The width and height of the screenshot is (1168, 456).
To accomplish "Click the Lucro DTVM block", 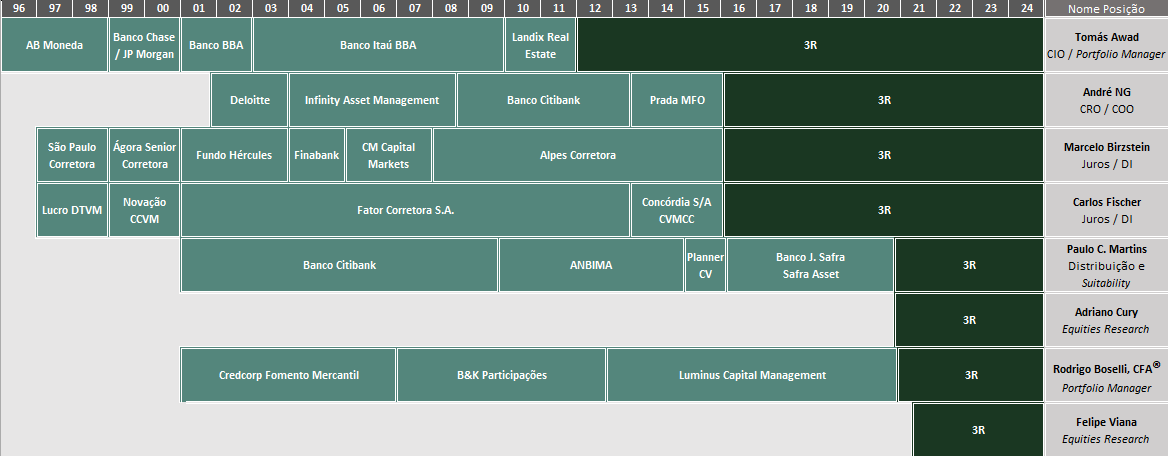I will 72,210.
